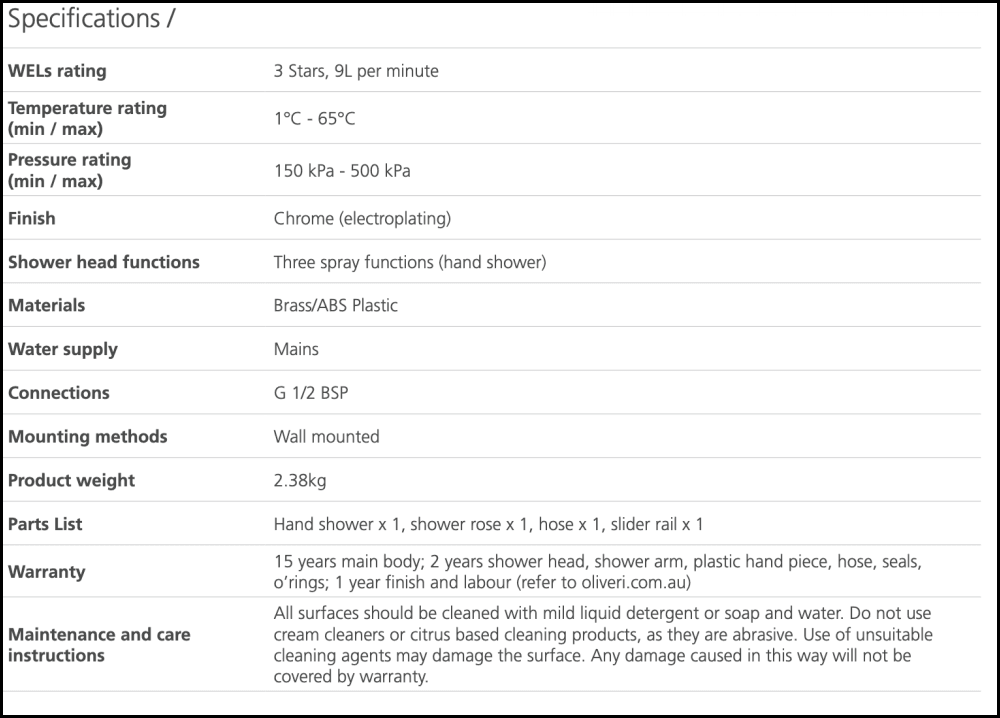Click the Brass/ABS Plastic materials value

click(335, 306)
